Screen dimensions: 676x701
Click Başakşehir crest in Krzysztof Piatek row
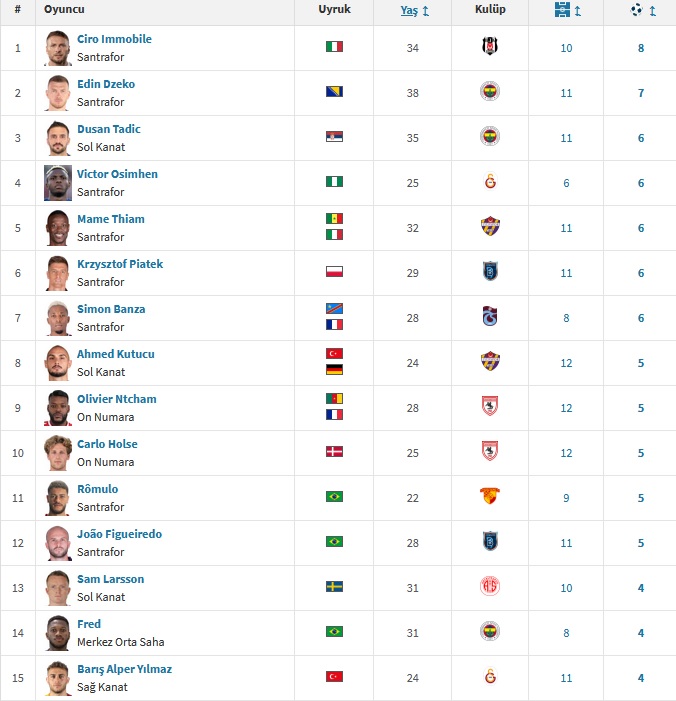coord(490,271)
